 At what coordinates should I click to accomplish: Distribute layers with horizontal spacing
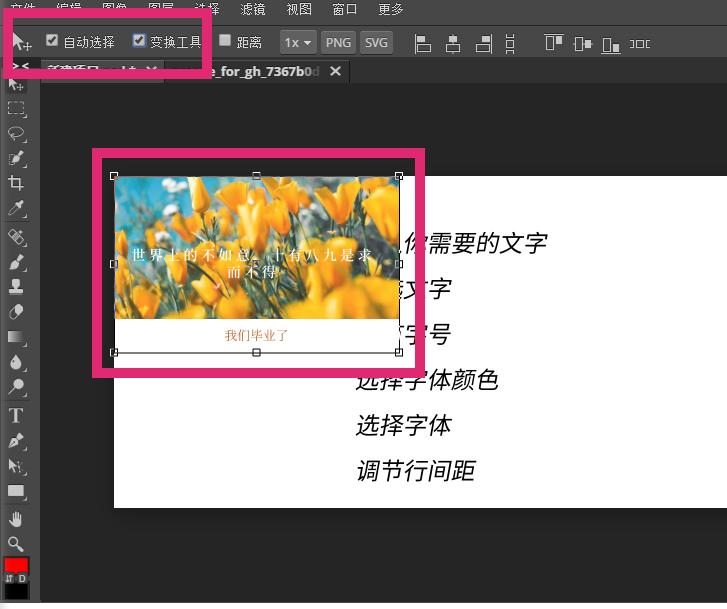point(640,44)
